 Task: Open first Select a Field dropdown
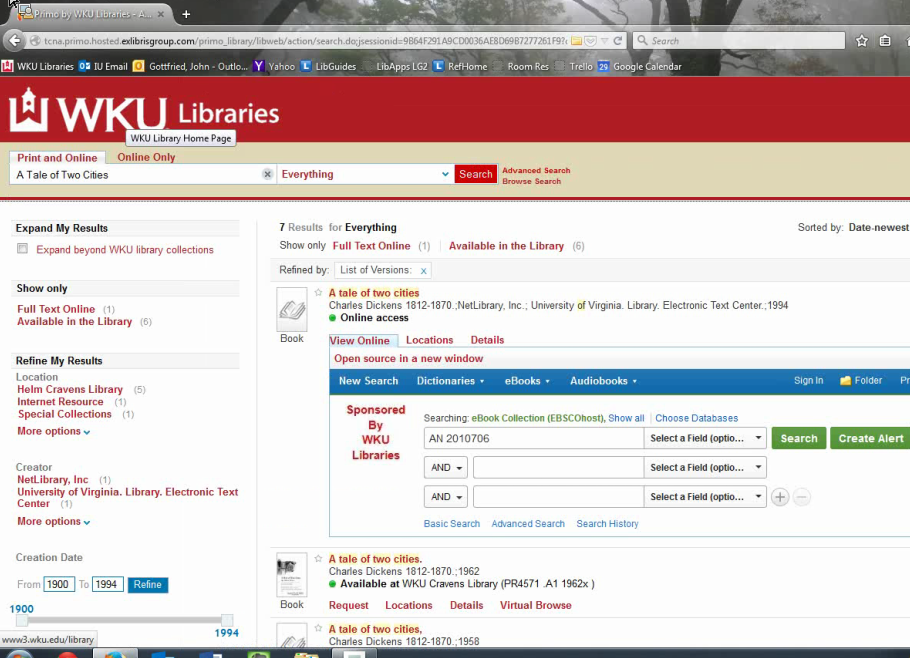[x=707, y=438]
